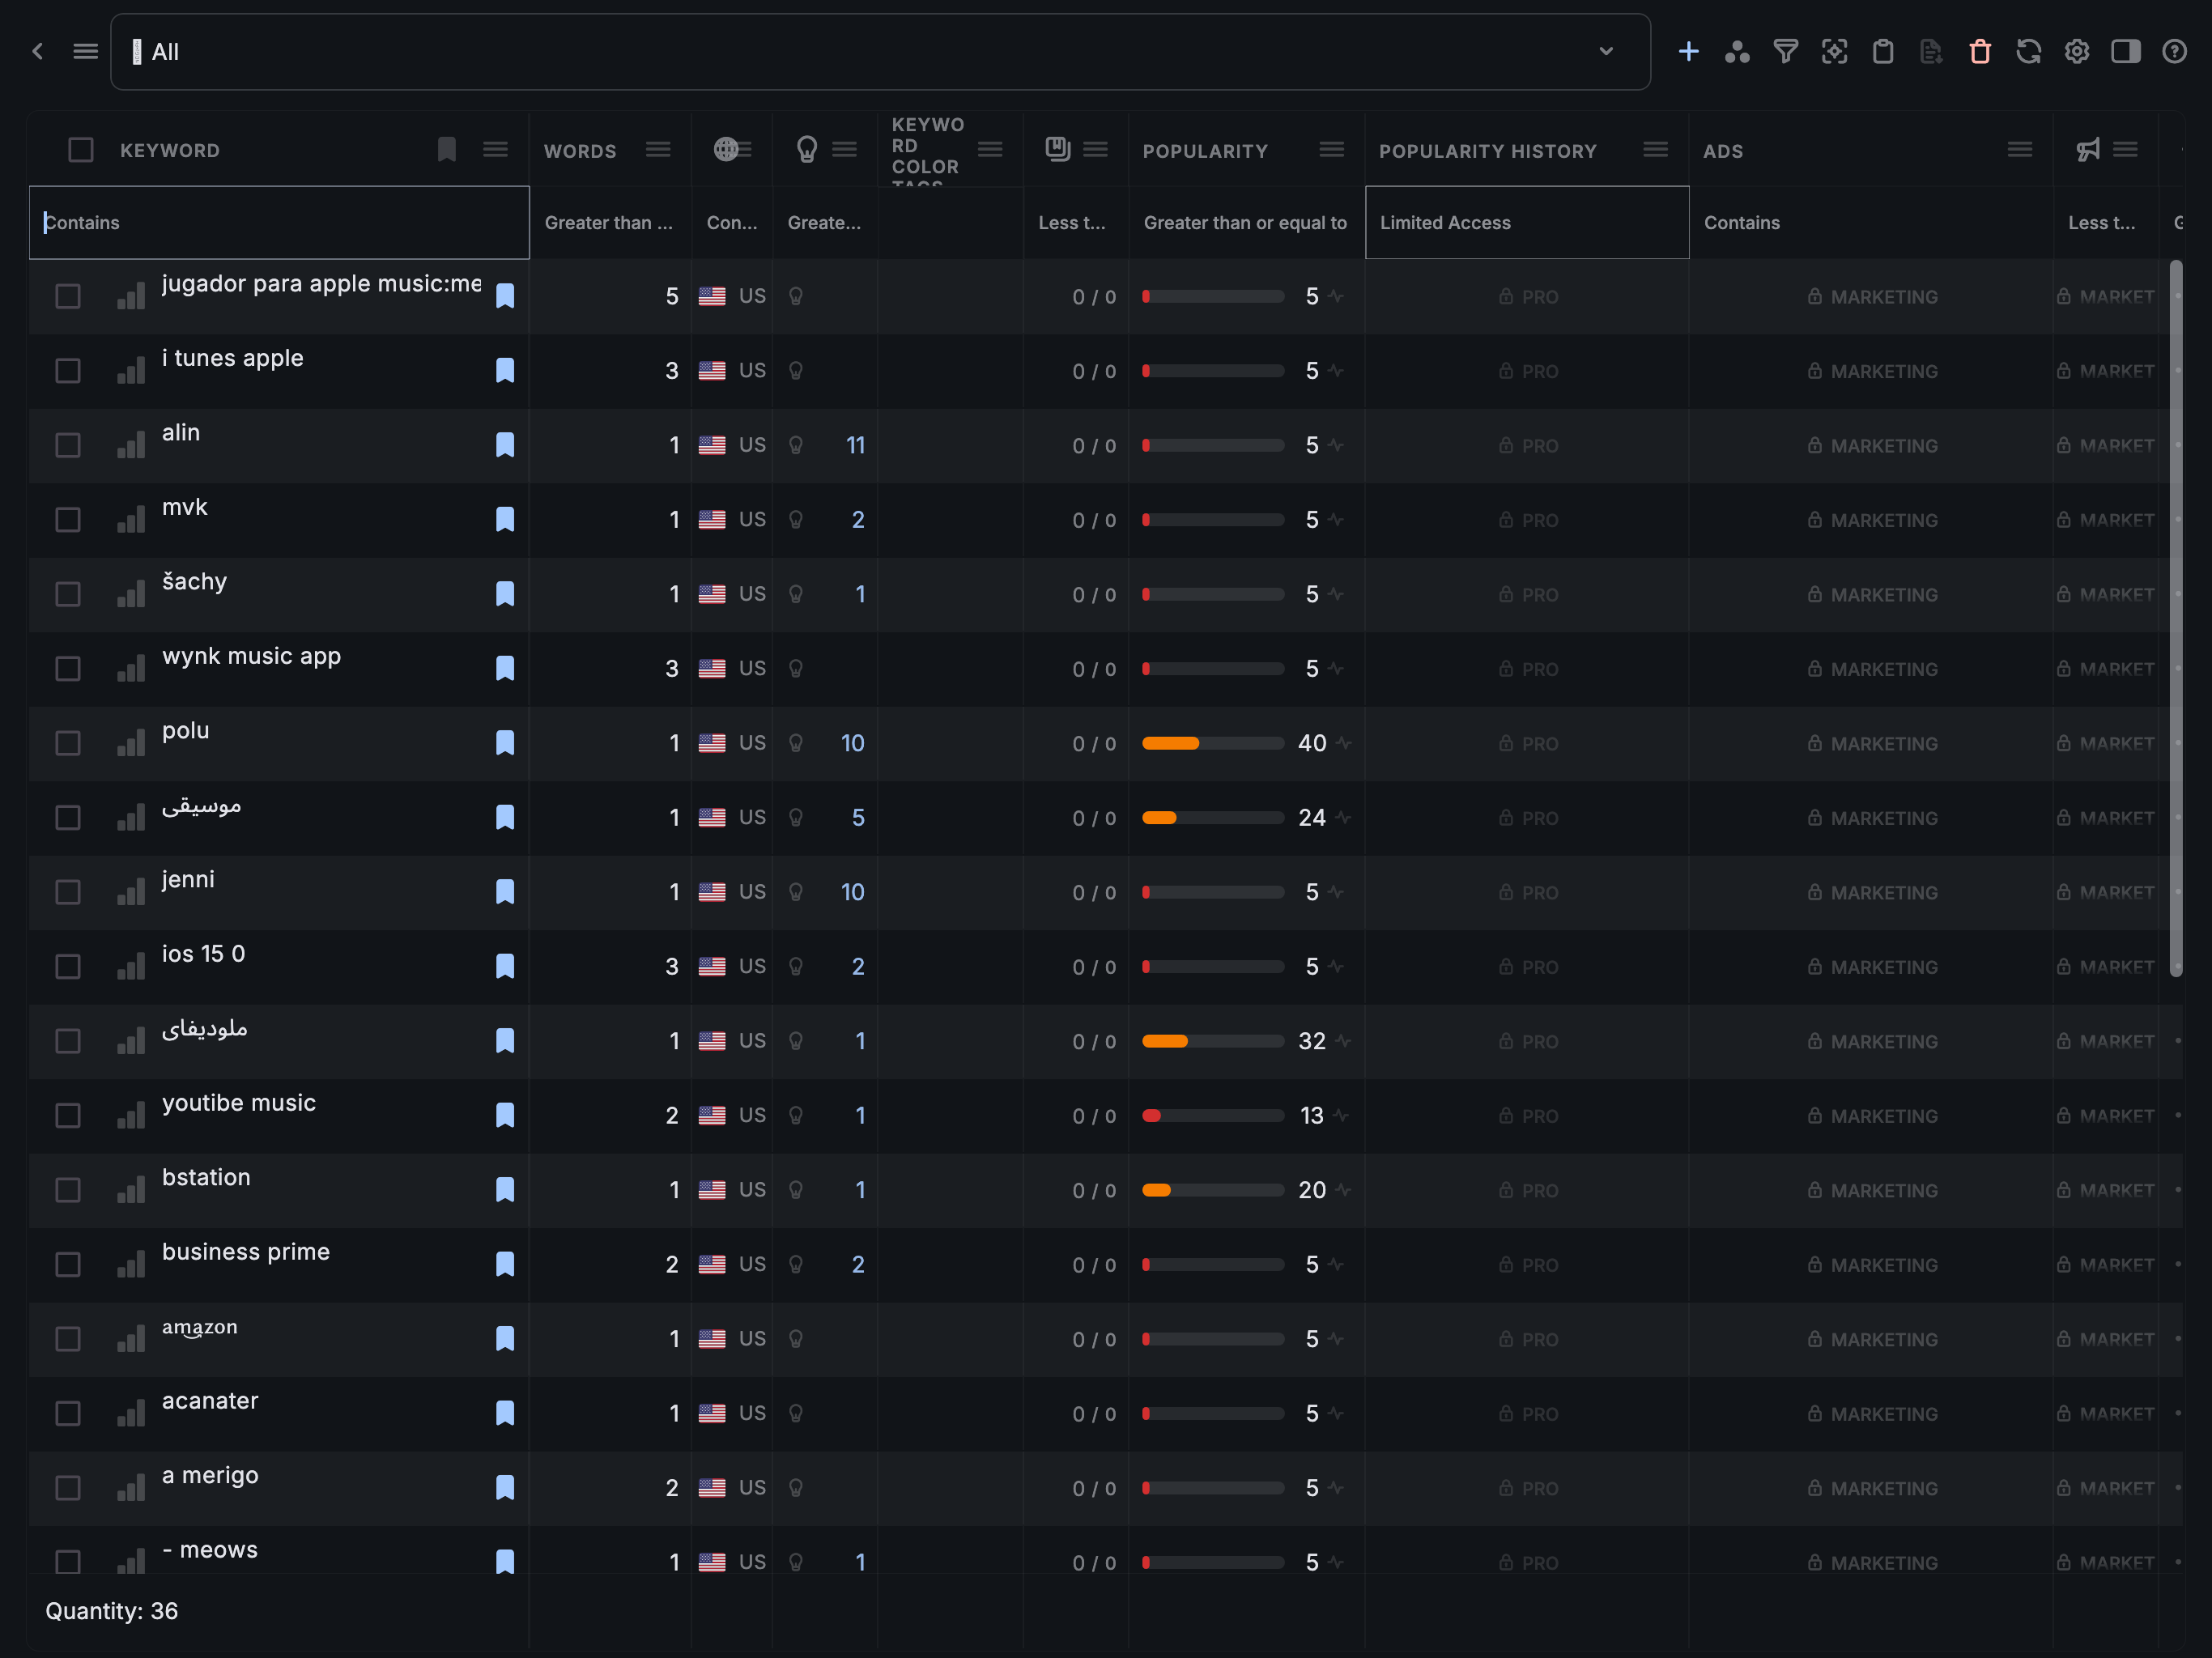Click the refresh arrows icon
The width and height of the screenshot is (2212, 1658).
tap(2028, 52)
